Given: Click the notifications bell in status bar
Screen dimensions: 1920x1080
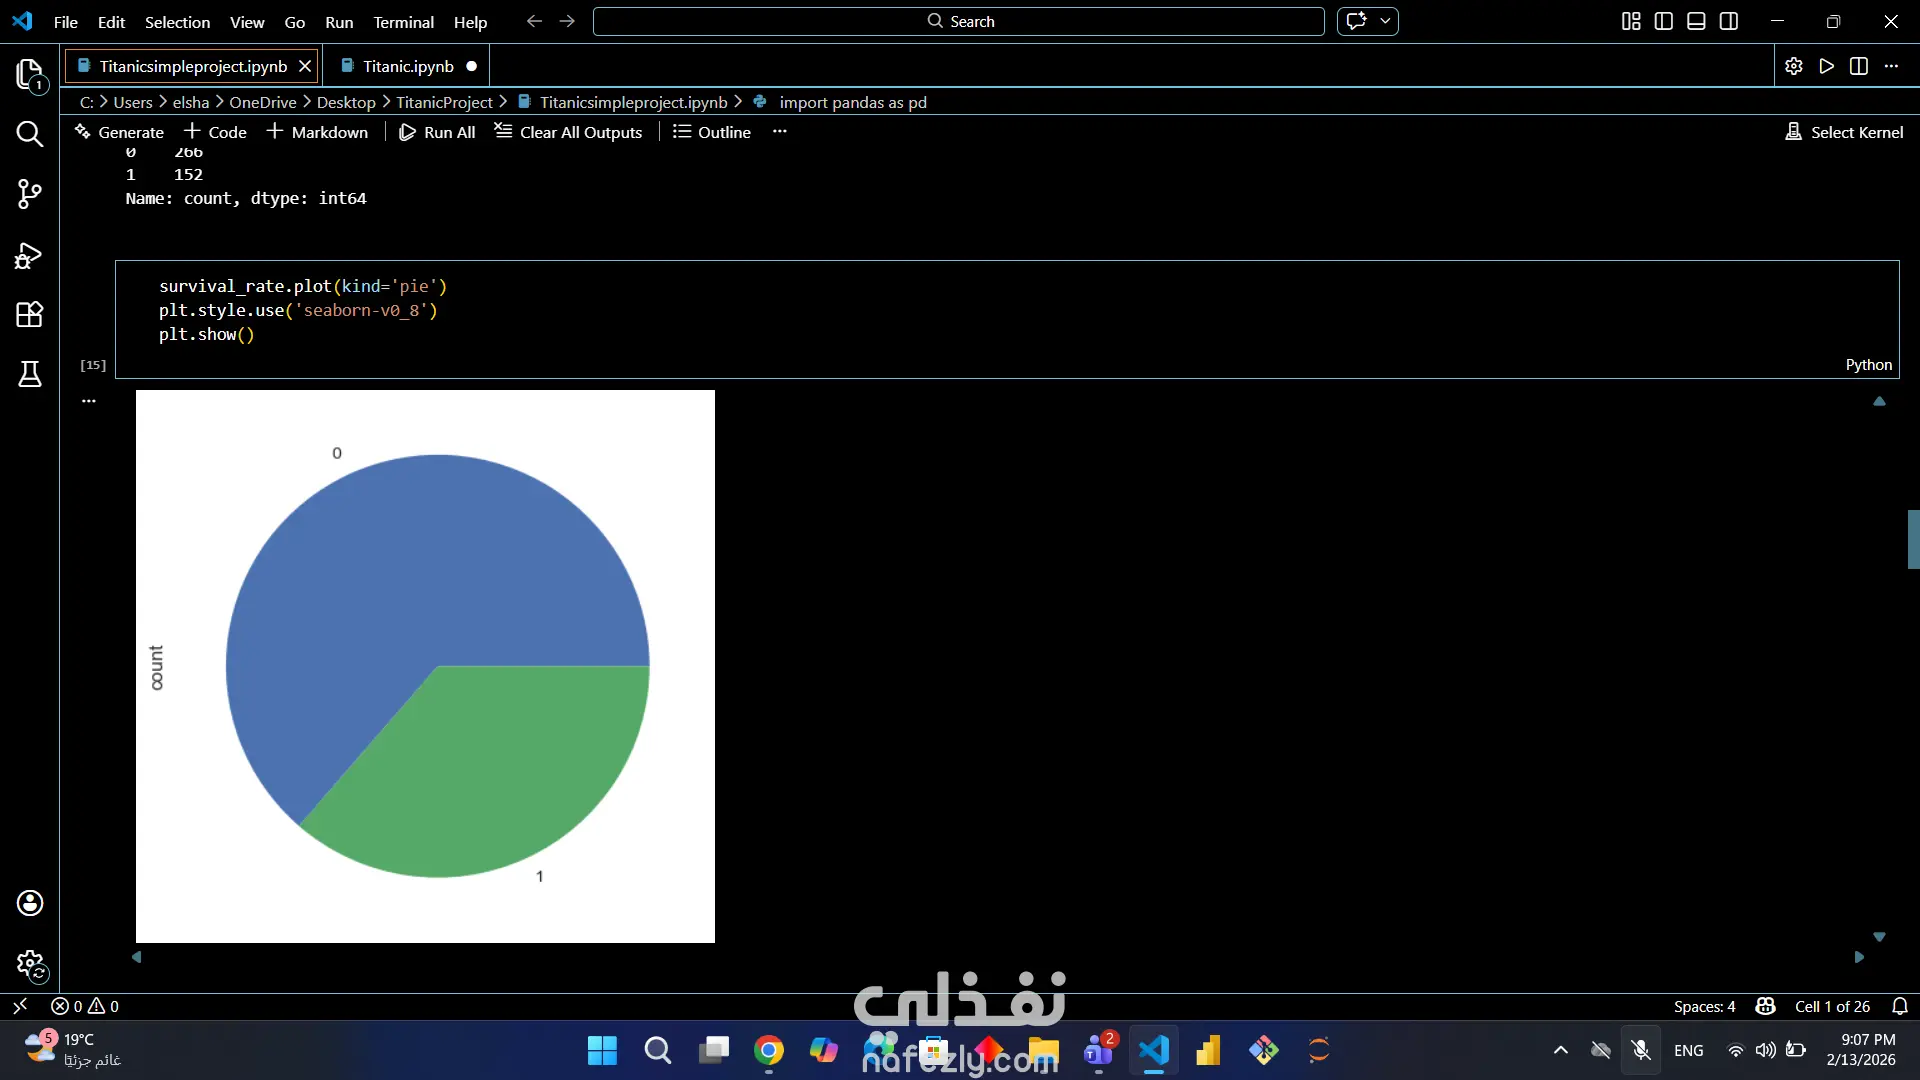Looking at the screenshot, I should point(1900,1006).
